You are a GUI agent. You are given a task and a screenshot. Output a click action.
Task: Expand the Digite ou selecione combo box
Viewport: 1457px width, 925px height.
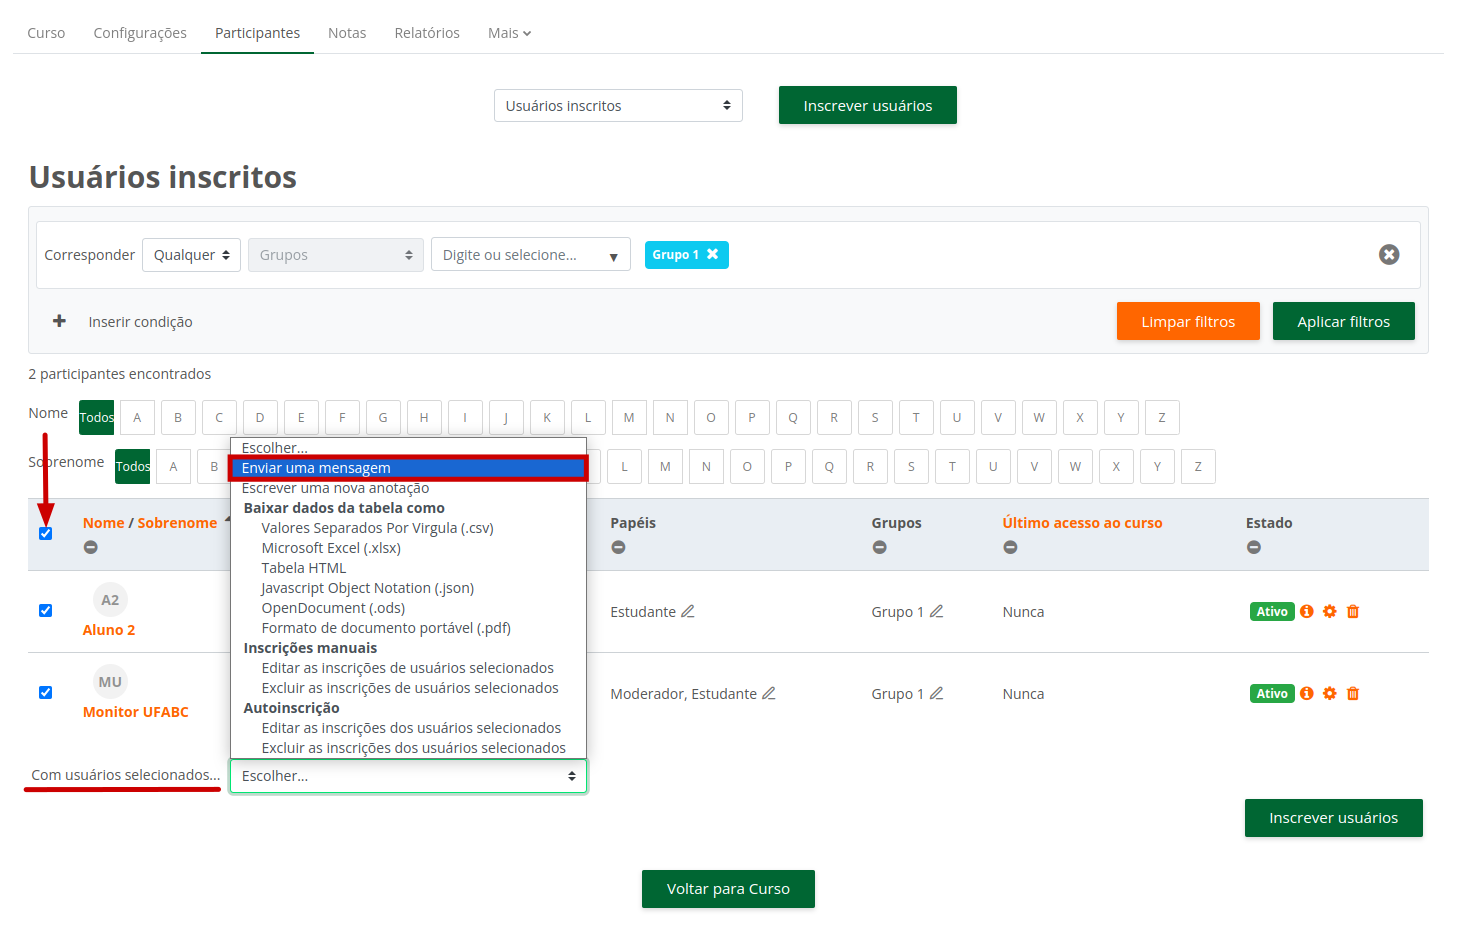[530, 255]
